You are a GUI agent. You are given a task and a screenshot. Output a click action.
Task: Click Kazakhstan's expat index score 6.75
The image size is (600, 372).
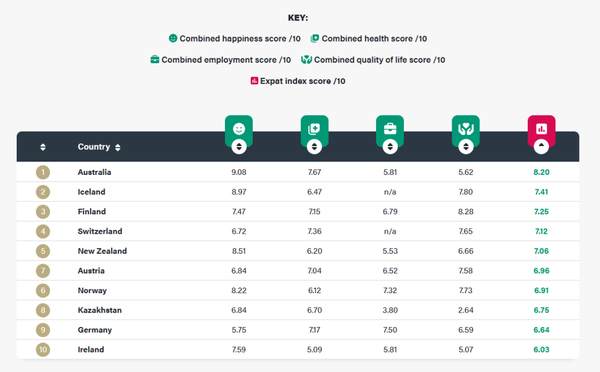[541, 310]
